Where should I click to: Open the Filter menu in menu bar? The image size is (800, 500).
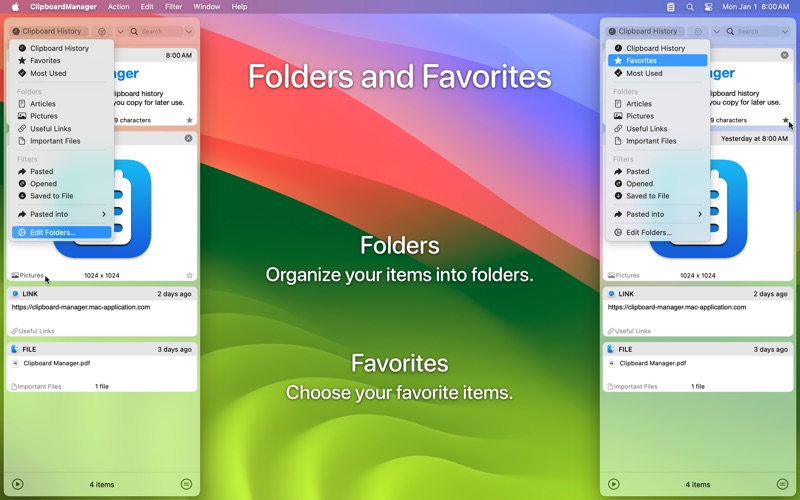(173, 7)
